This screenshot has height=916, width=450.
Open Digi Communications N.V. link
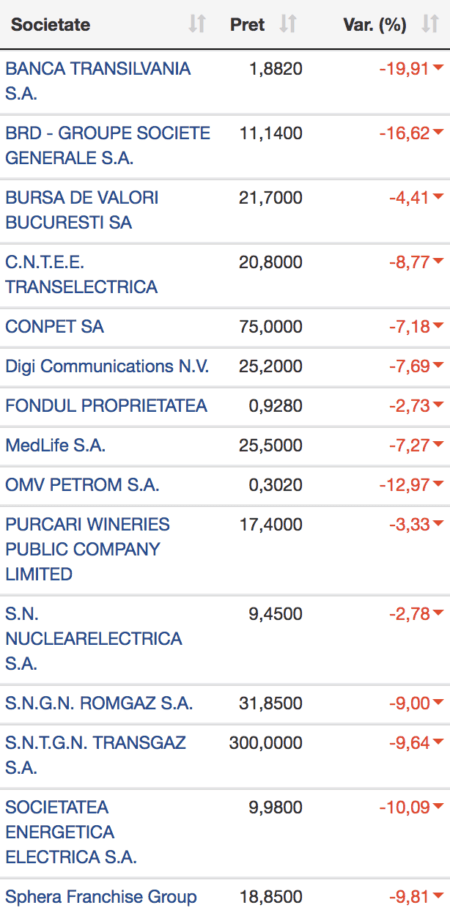[107, 366]
